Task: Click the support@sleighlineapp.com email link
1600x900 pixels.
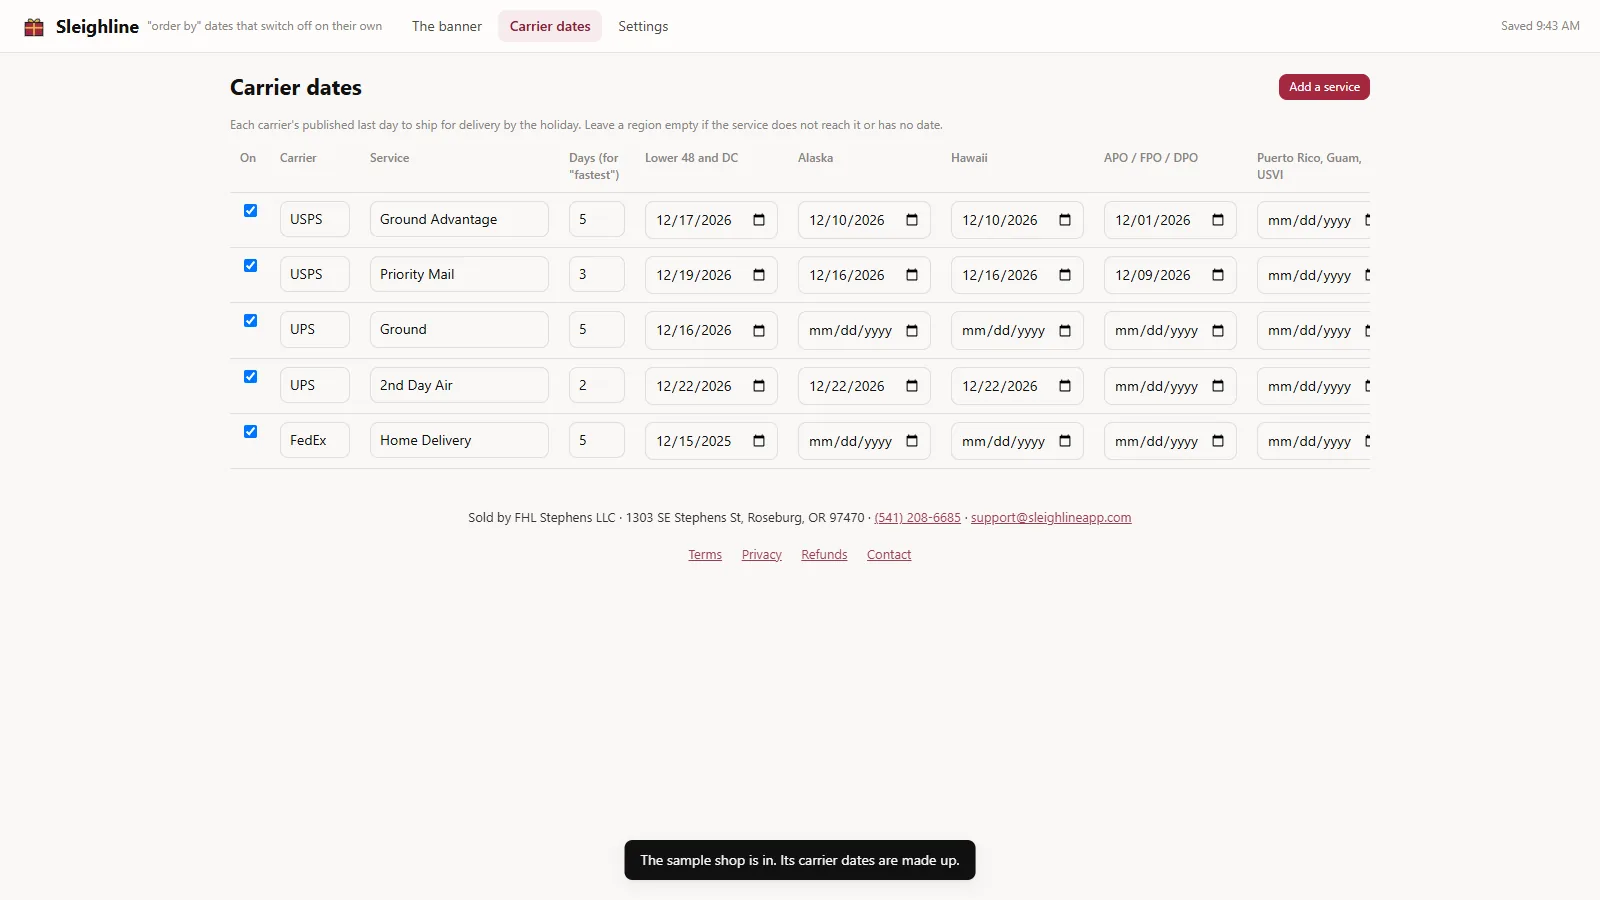Action: click(1051, 518)
